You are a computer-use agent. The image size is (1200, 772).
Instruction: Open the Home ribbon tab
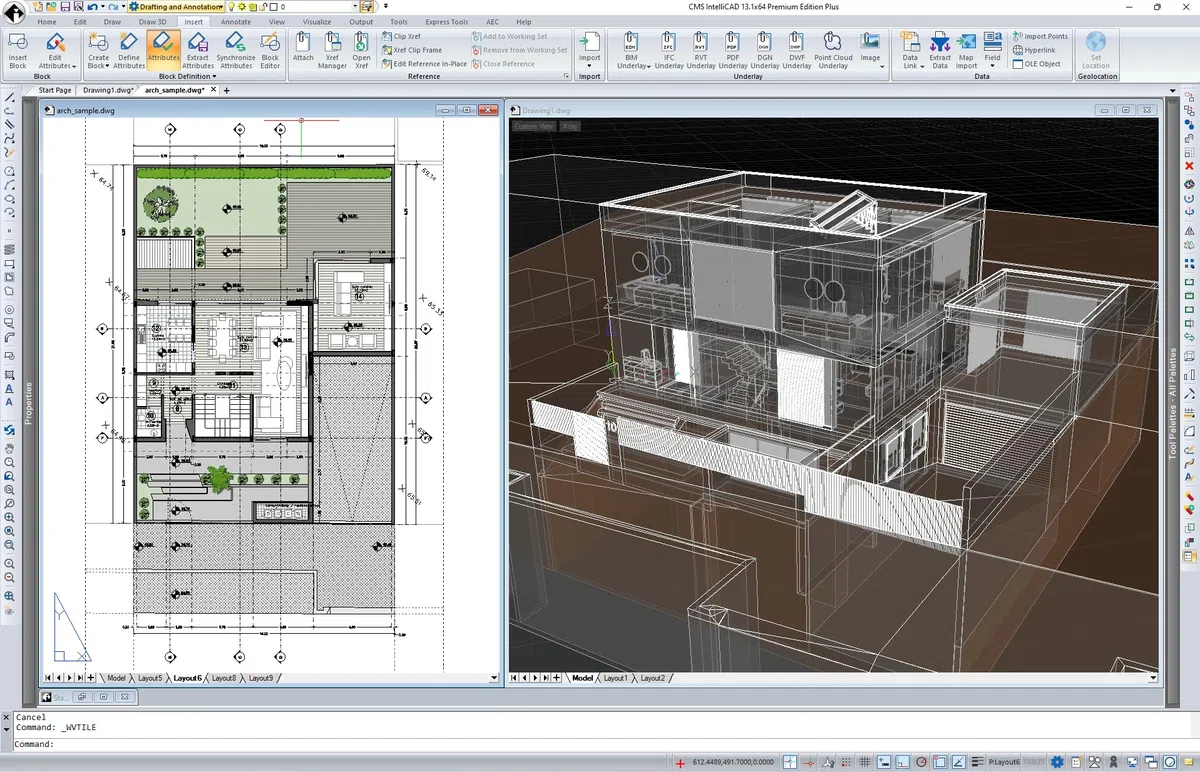pyautogui.click(x=47, y=21)
